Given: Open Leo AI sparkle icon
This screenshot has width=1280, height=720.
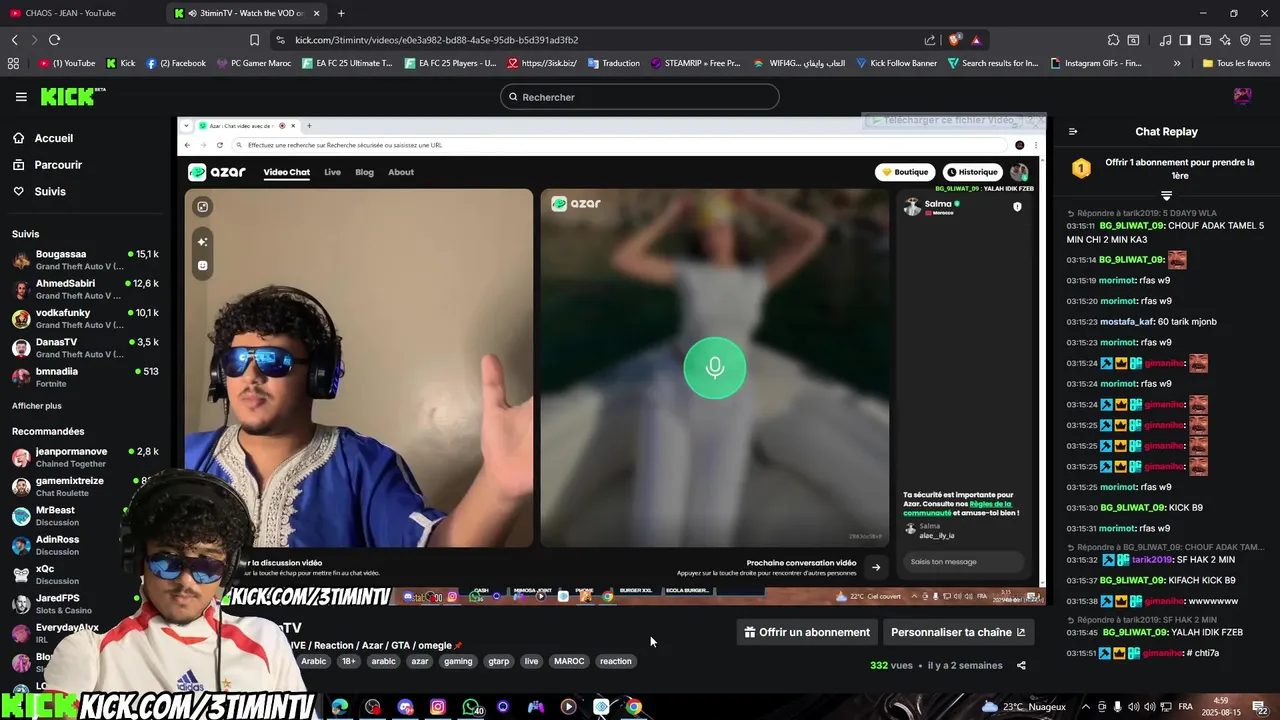Looking at the screenshot, I should [1225, 40].
